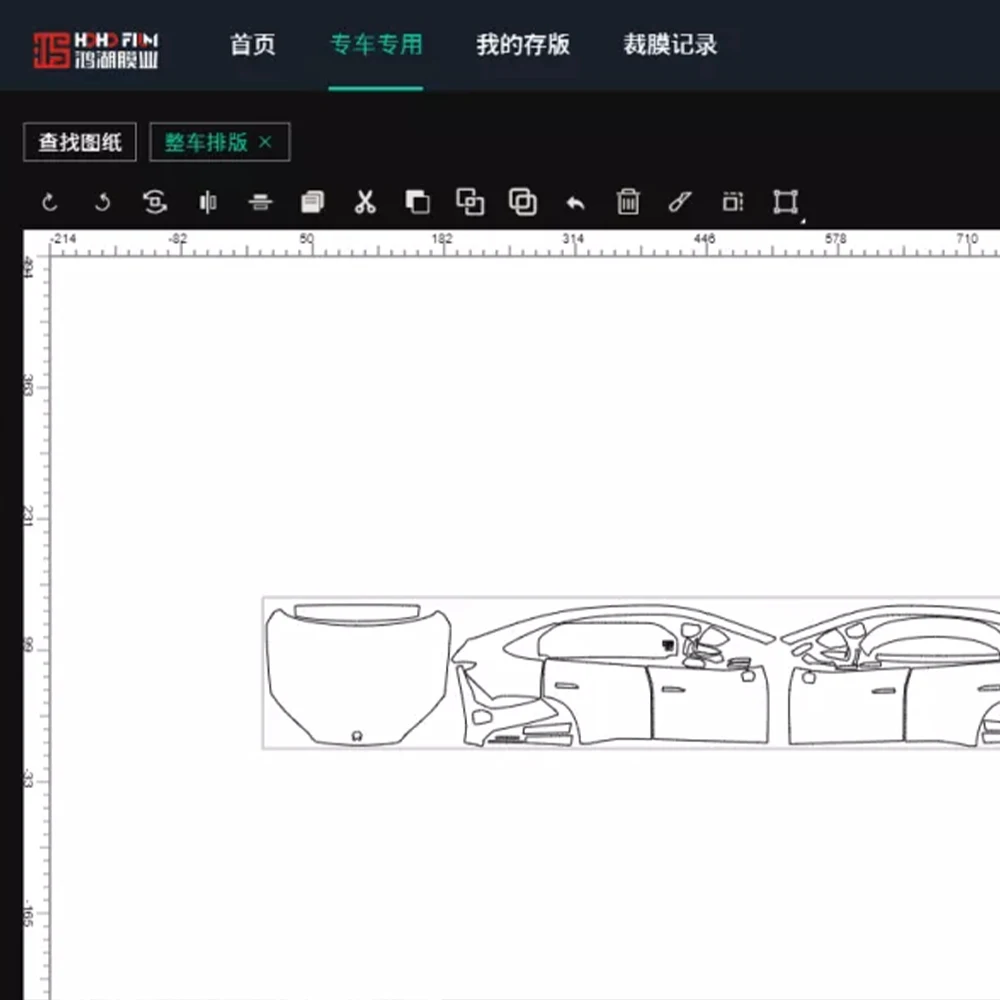The height and width of the screenshot is (1000, 1000).
Task: Click the overlapping squares subtract icon
Action: pos(417,203)
